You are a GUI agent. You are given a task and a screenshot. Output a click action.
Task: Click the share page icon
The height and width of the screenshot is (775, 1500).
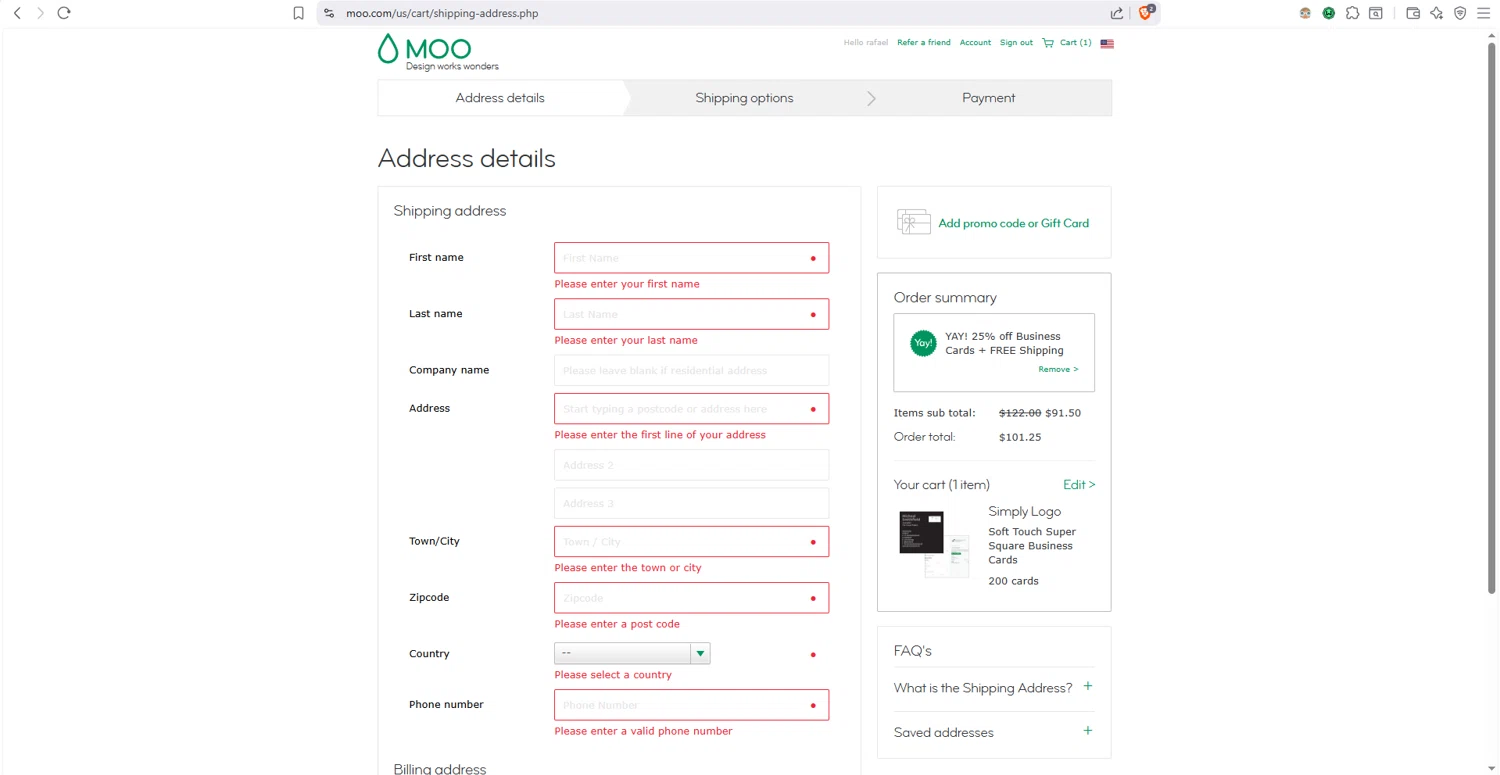[1117, 13]
